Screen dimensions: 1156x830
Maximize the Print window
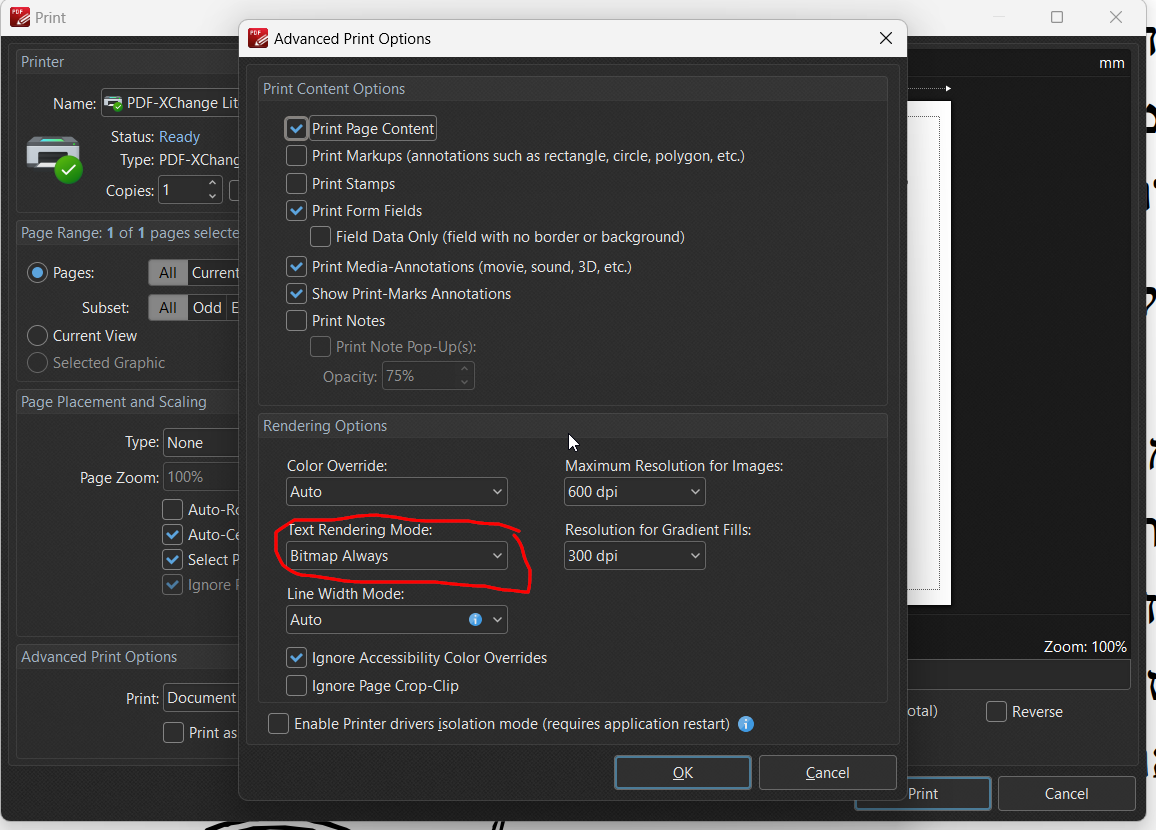(1057, 17)
